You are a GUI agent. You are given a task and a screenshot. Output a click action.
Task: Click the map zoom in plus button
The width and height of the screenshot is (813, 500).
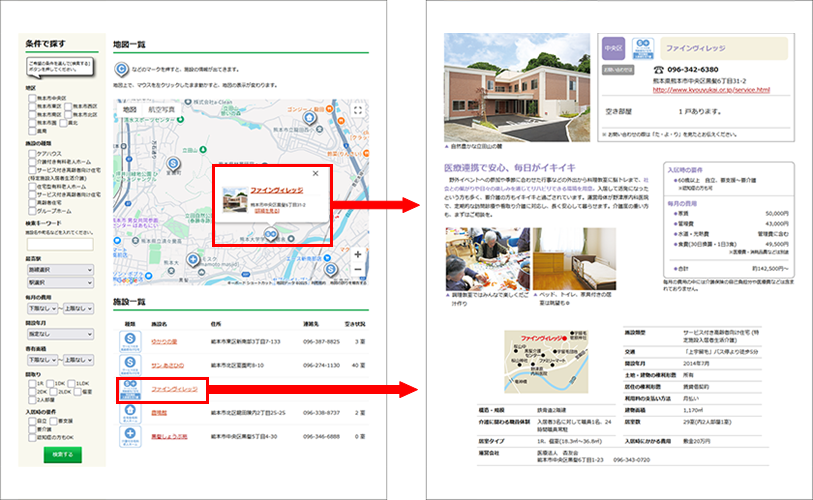[x=357, y=254]
